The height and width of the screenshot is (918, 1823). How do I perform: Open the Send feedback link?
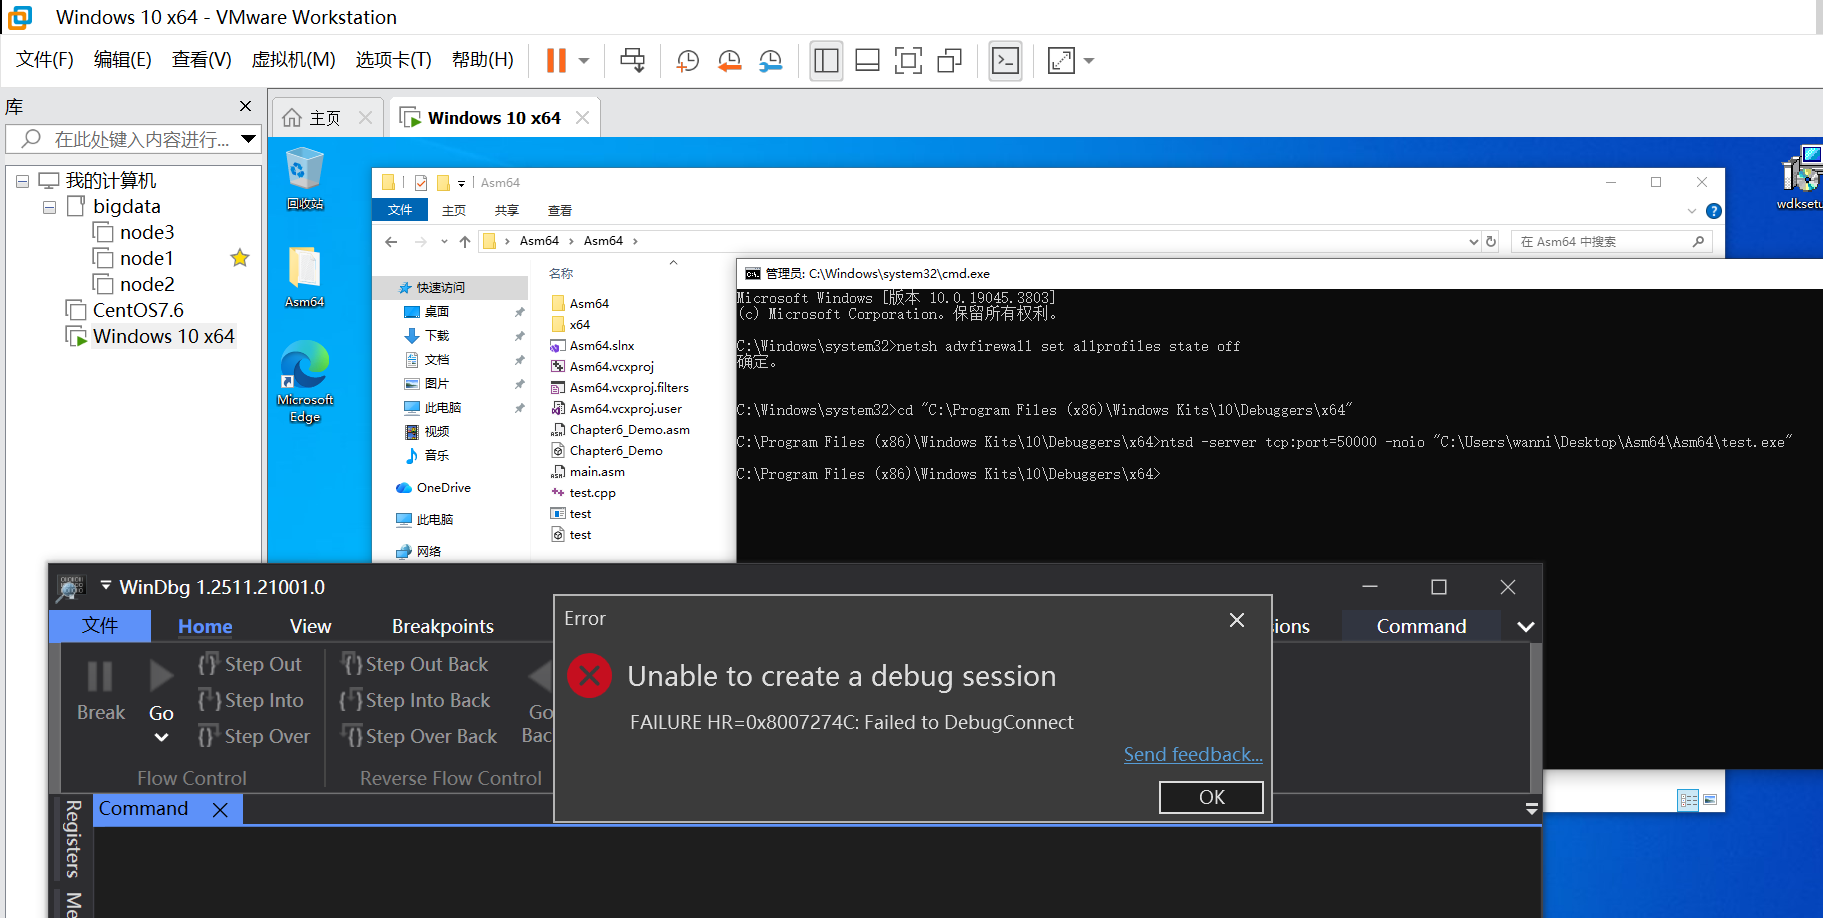1193,754
